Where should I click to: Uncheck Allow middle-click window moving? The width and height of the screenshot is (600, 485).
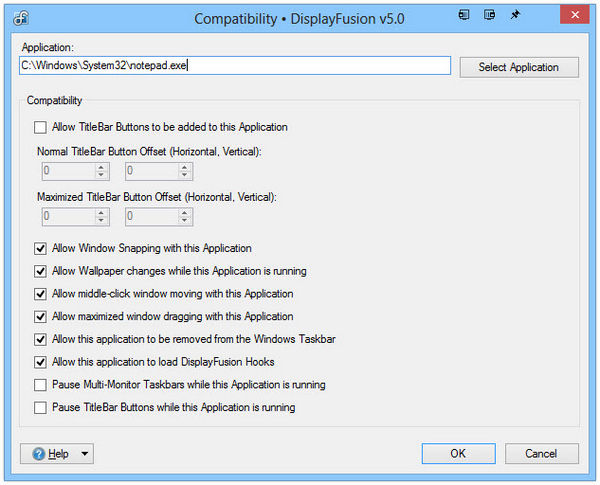click(40, 294)
